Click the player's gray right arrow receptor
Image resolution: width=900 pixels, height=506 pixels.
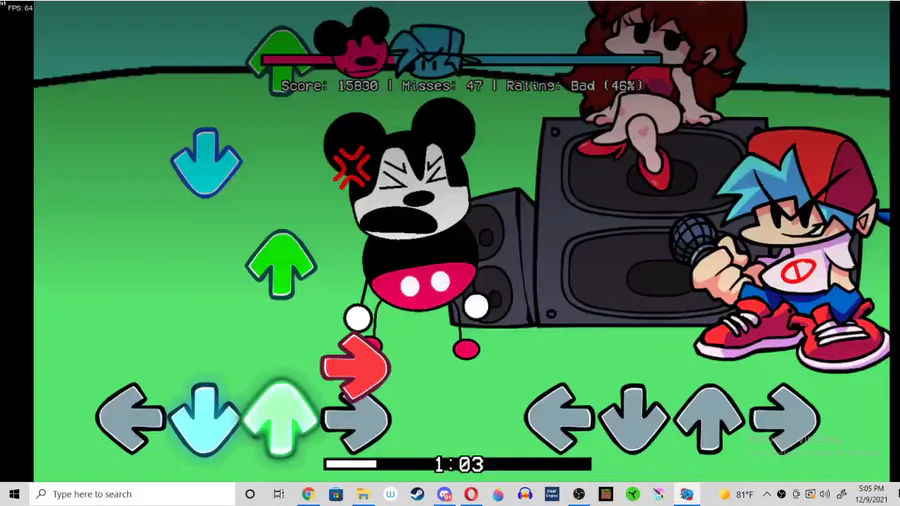[x=784, y=418]
